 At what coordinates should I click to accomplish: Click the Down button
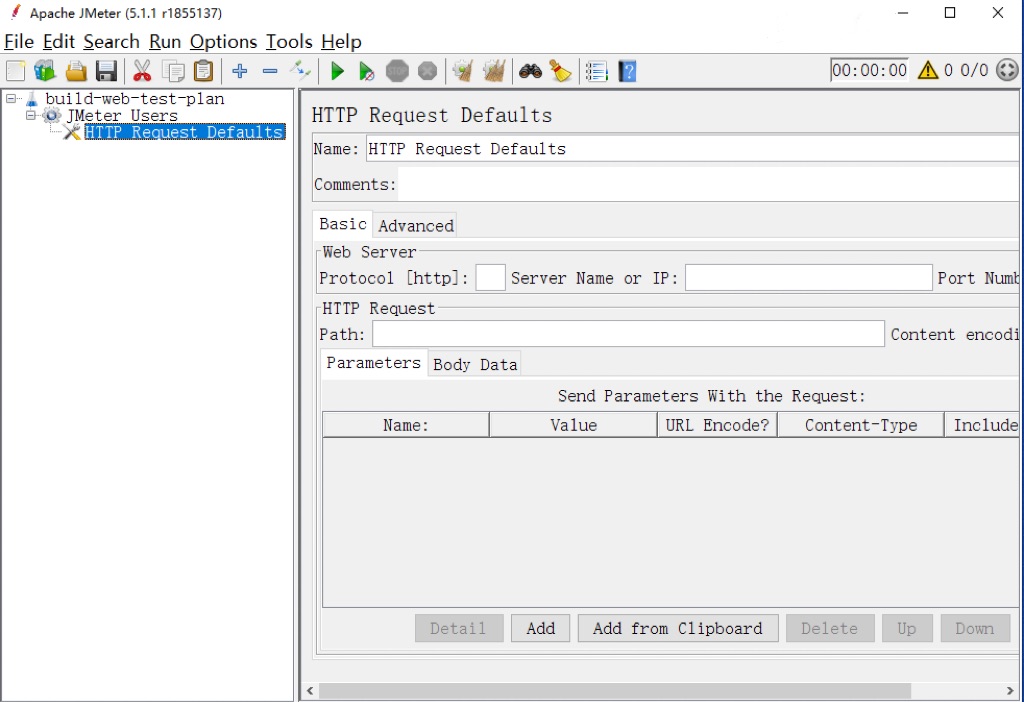[975, 628]
